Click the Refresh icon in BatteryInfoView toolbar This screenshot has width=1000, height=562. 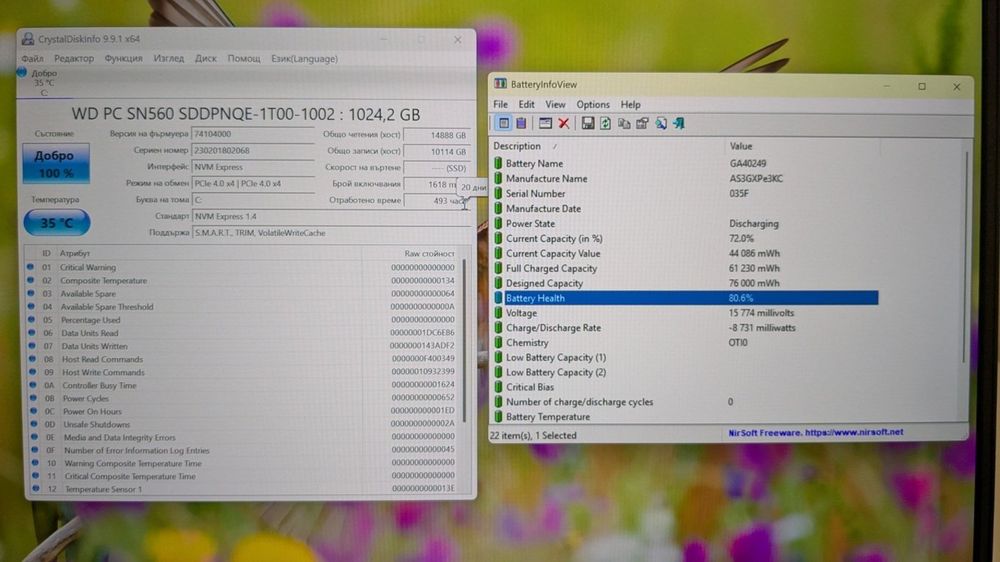605,123
